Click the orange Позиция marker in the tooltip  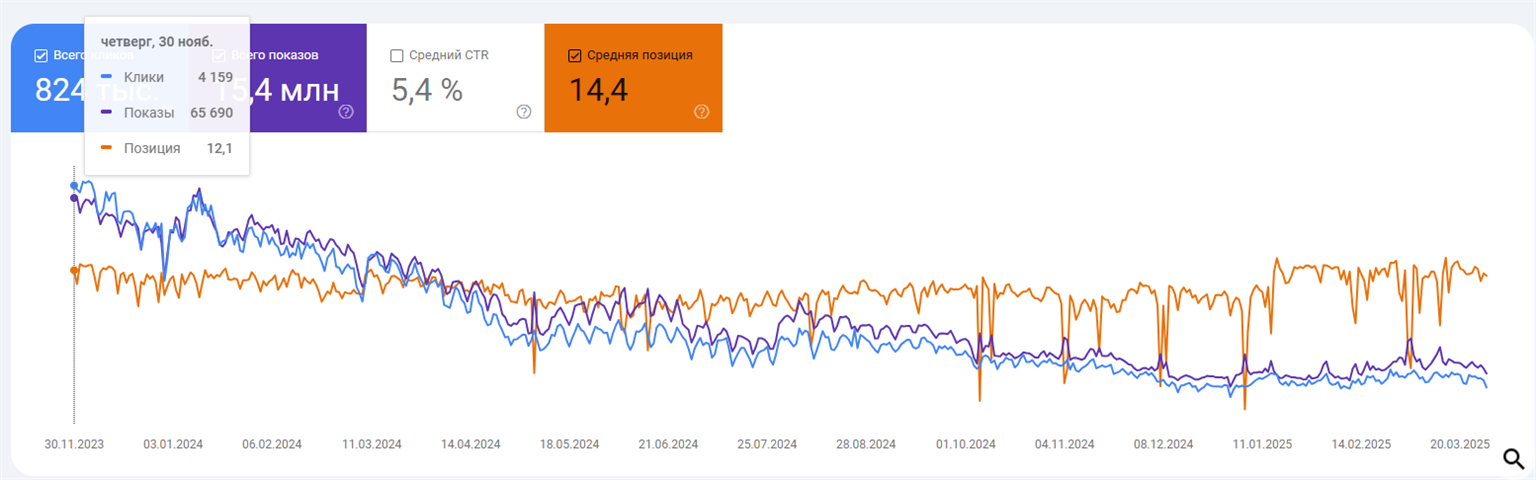coord(106,148)
